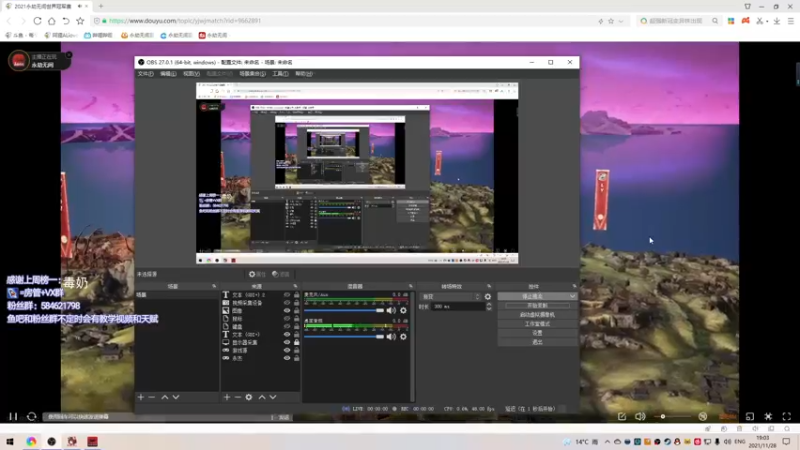This screenshot has height=450, width=800.
Task: Toggle visibility of 图像 source
Action: pyautogui.click(x=287, y=310)
